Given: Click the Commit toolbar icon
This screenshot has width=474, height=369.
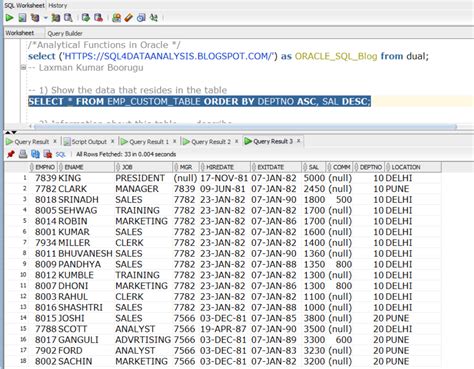Looking at the screenshot, I should [x=86, y=18].
